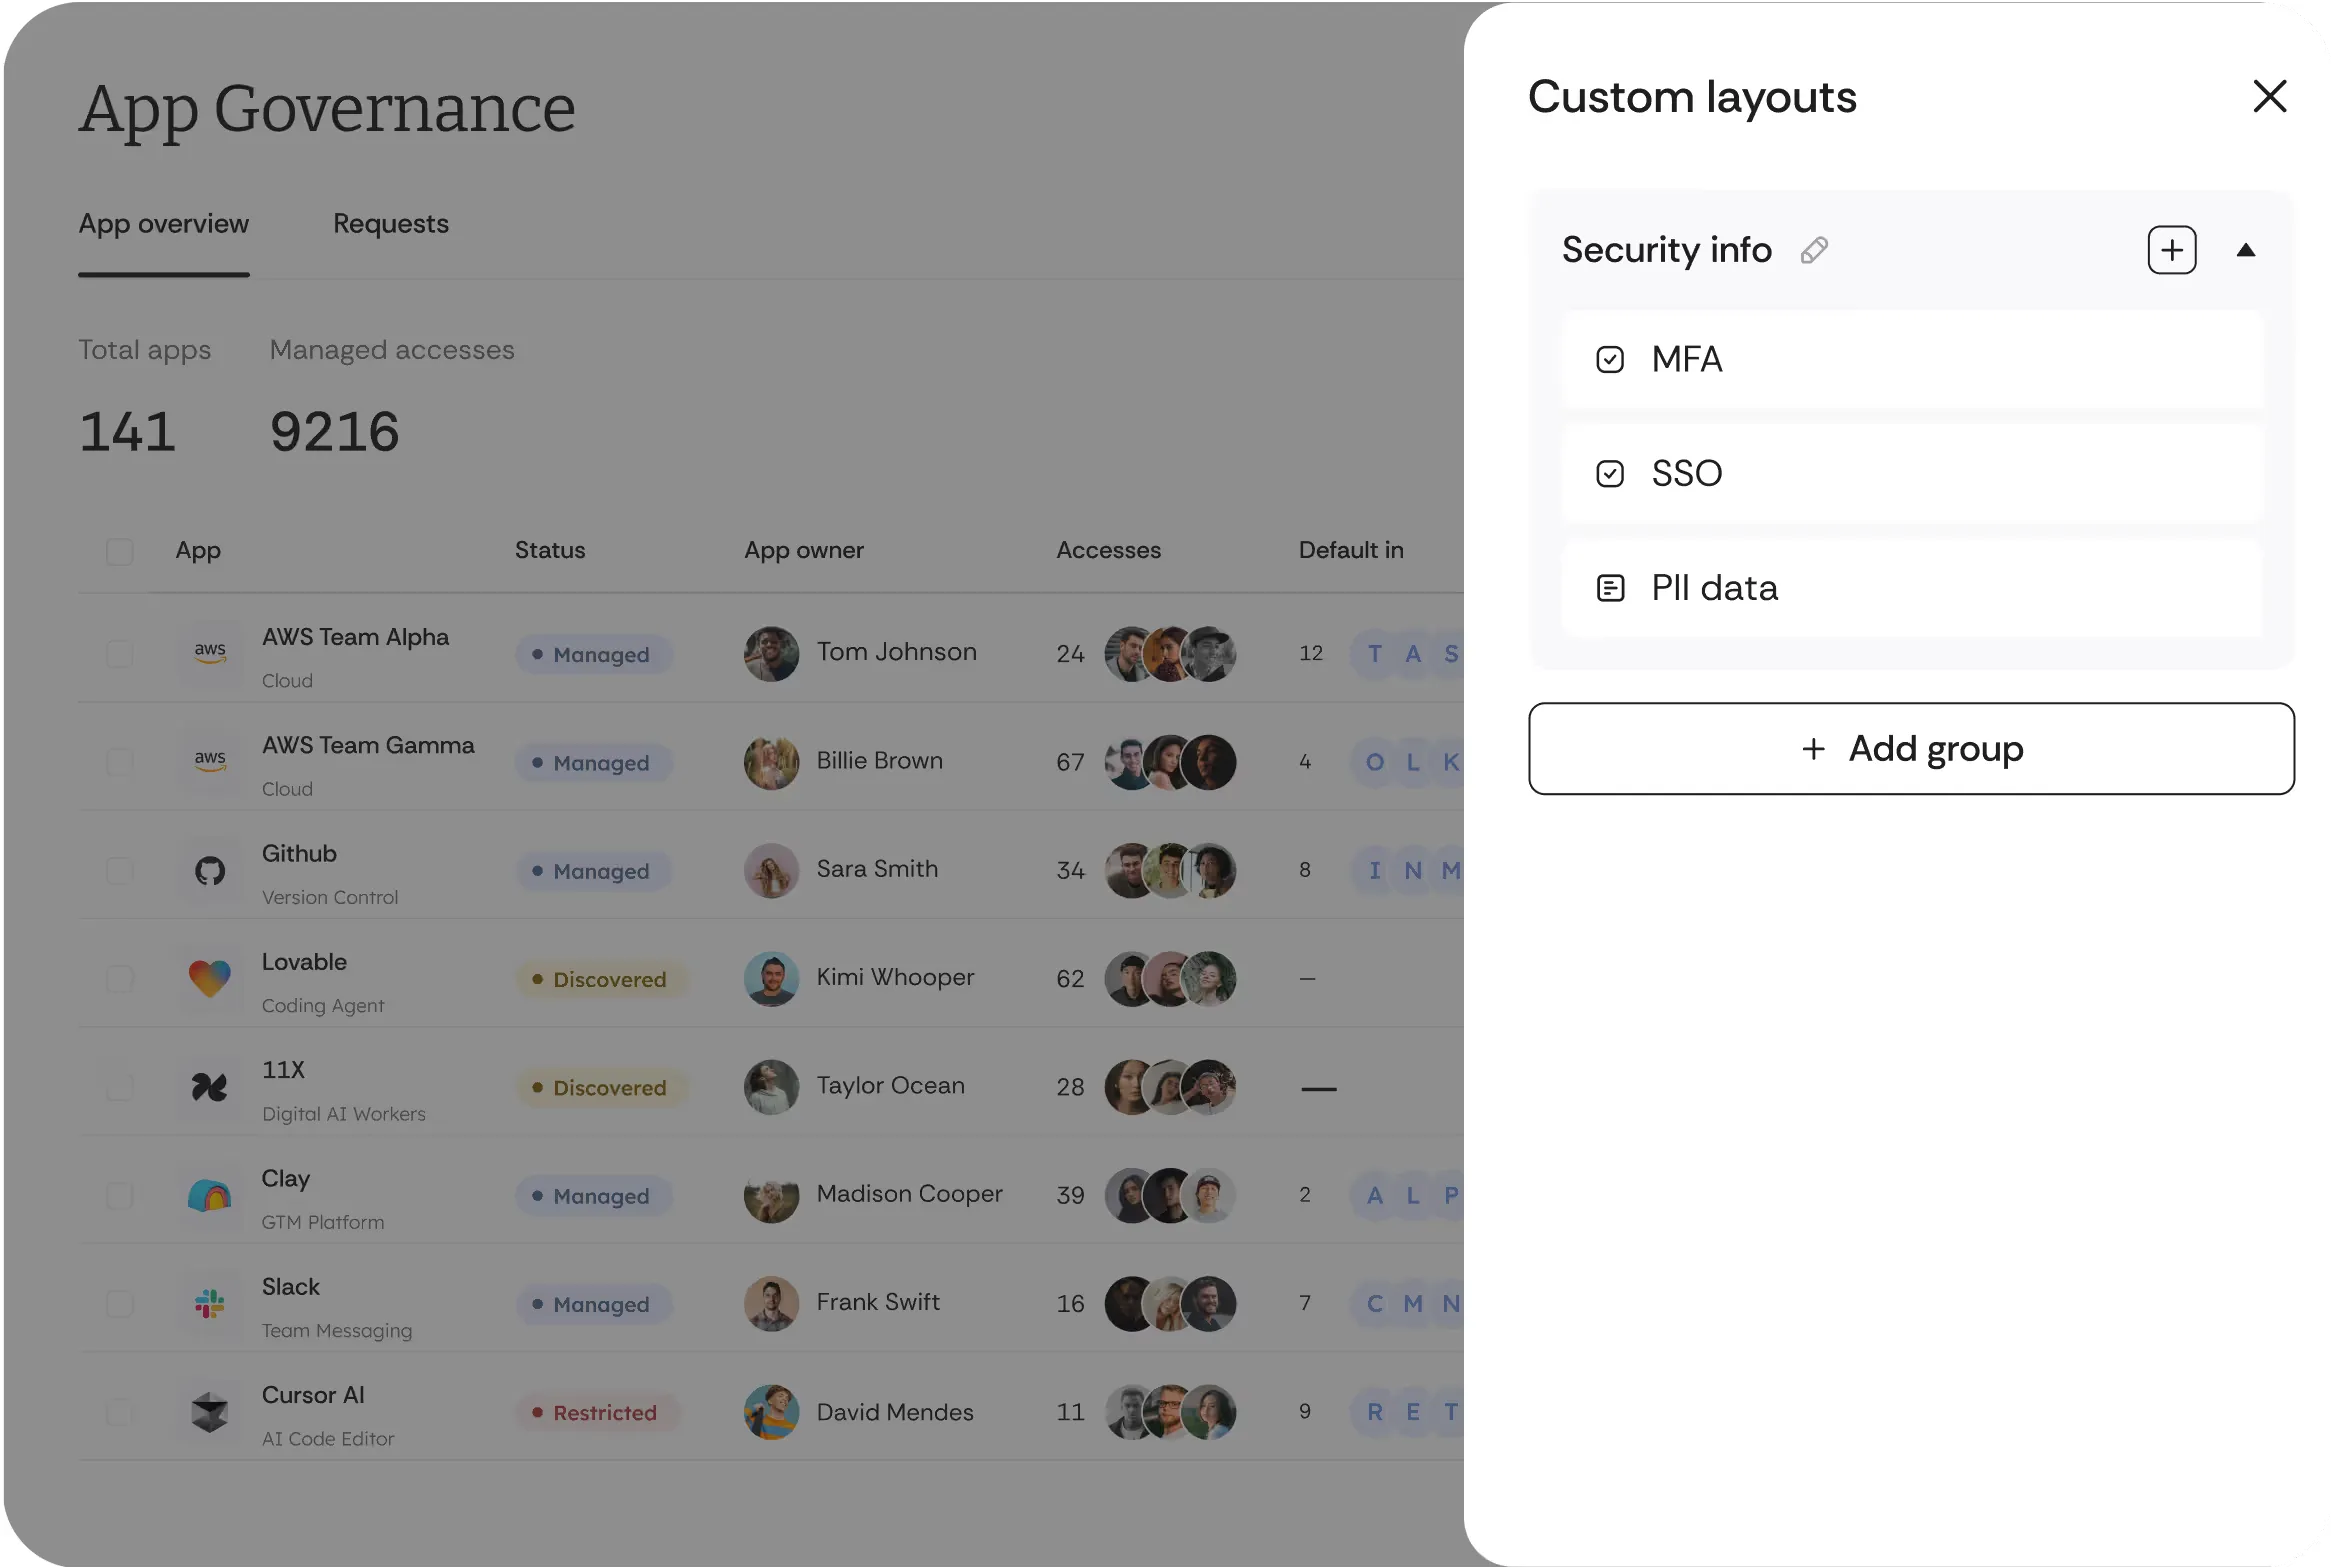Select the Cursor AI row checkbox

pos(119,1412)
